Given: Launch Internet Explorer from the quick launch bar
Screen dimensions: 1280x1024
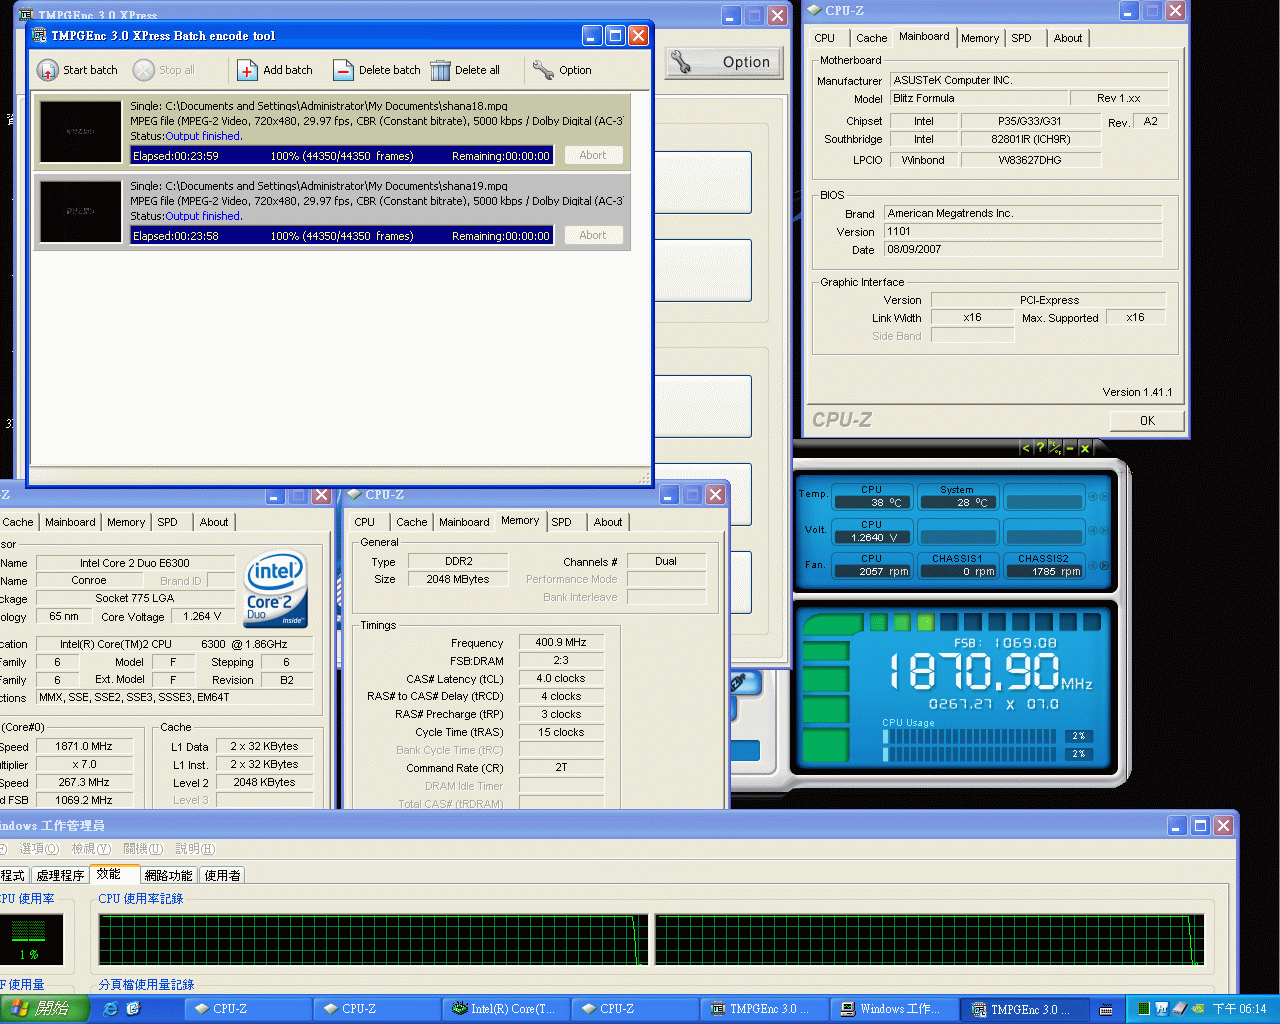Looking at the screenshot, I should (x=110, y=1009).
